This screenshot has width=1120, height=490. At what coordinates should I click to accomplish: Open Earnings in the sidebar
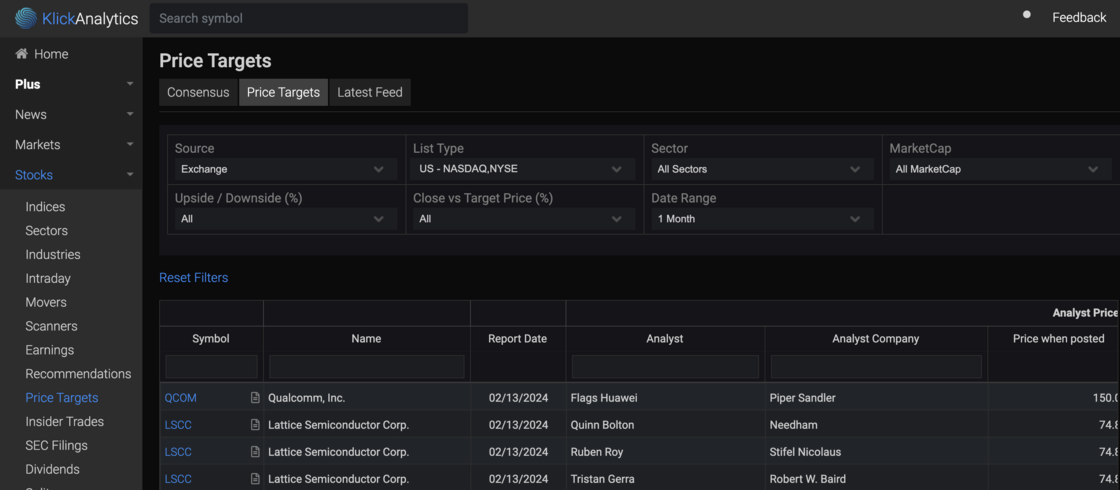(x=49, y=350)
